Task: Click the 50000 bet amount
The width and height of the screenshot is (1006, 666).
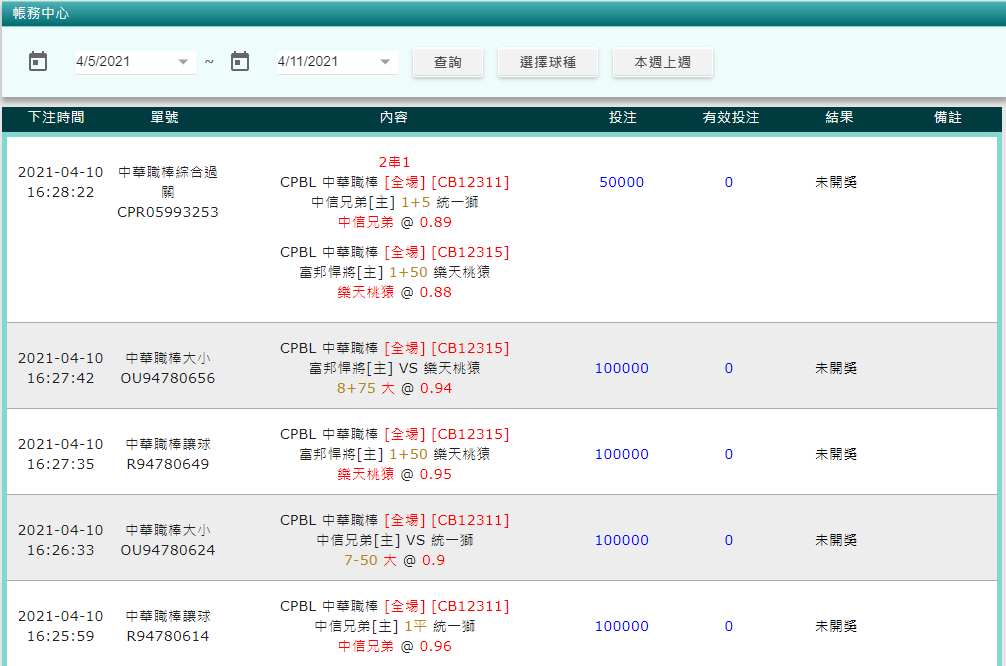Action: pos(622,182)
